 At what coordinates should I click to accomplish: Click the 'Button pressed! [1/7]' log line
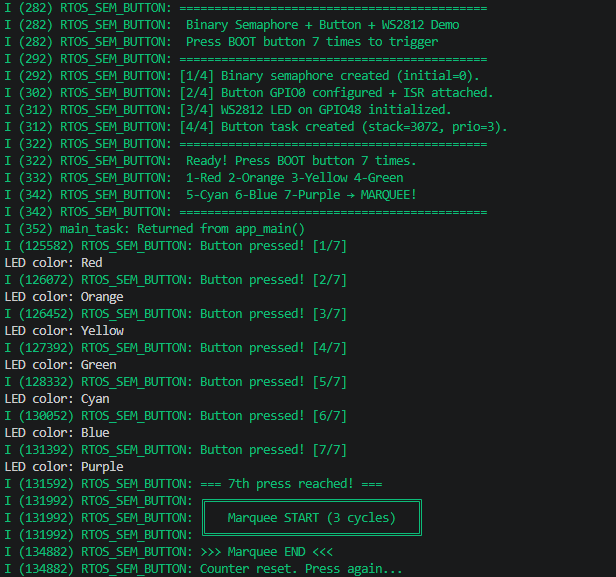[x=176, y=246]
